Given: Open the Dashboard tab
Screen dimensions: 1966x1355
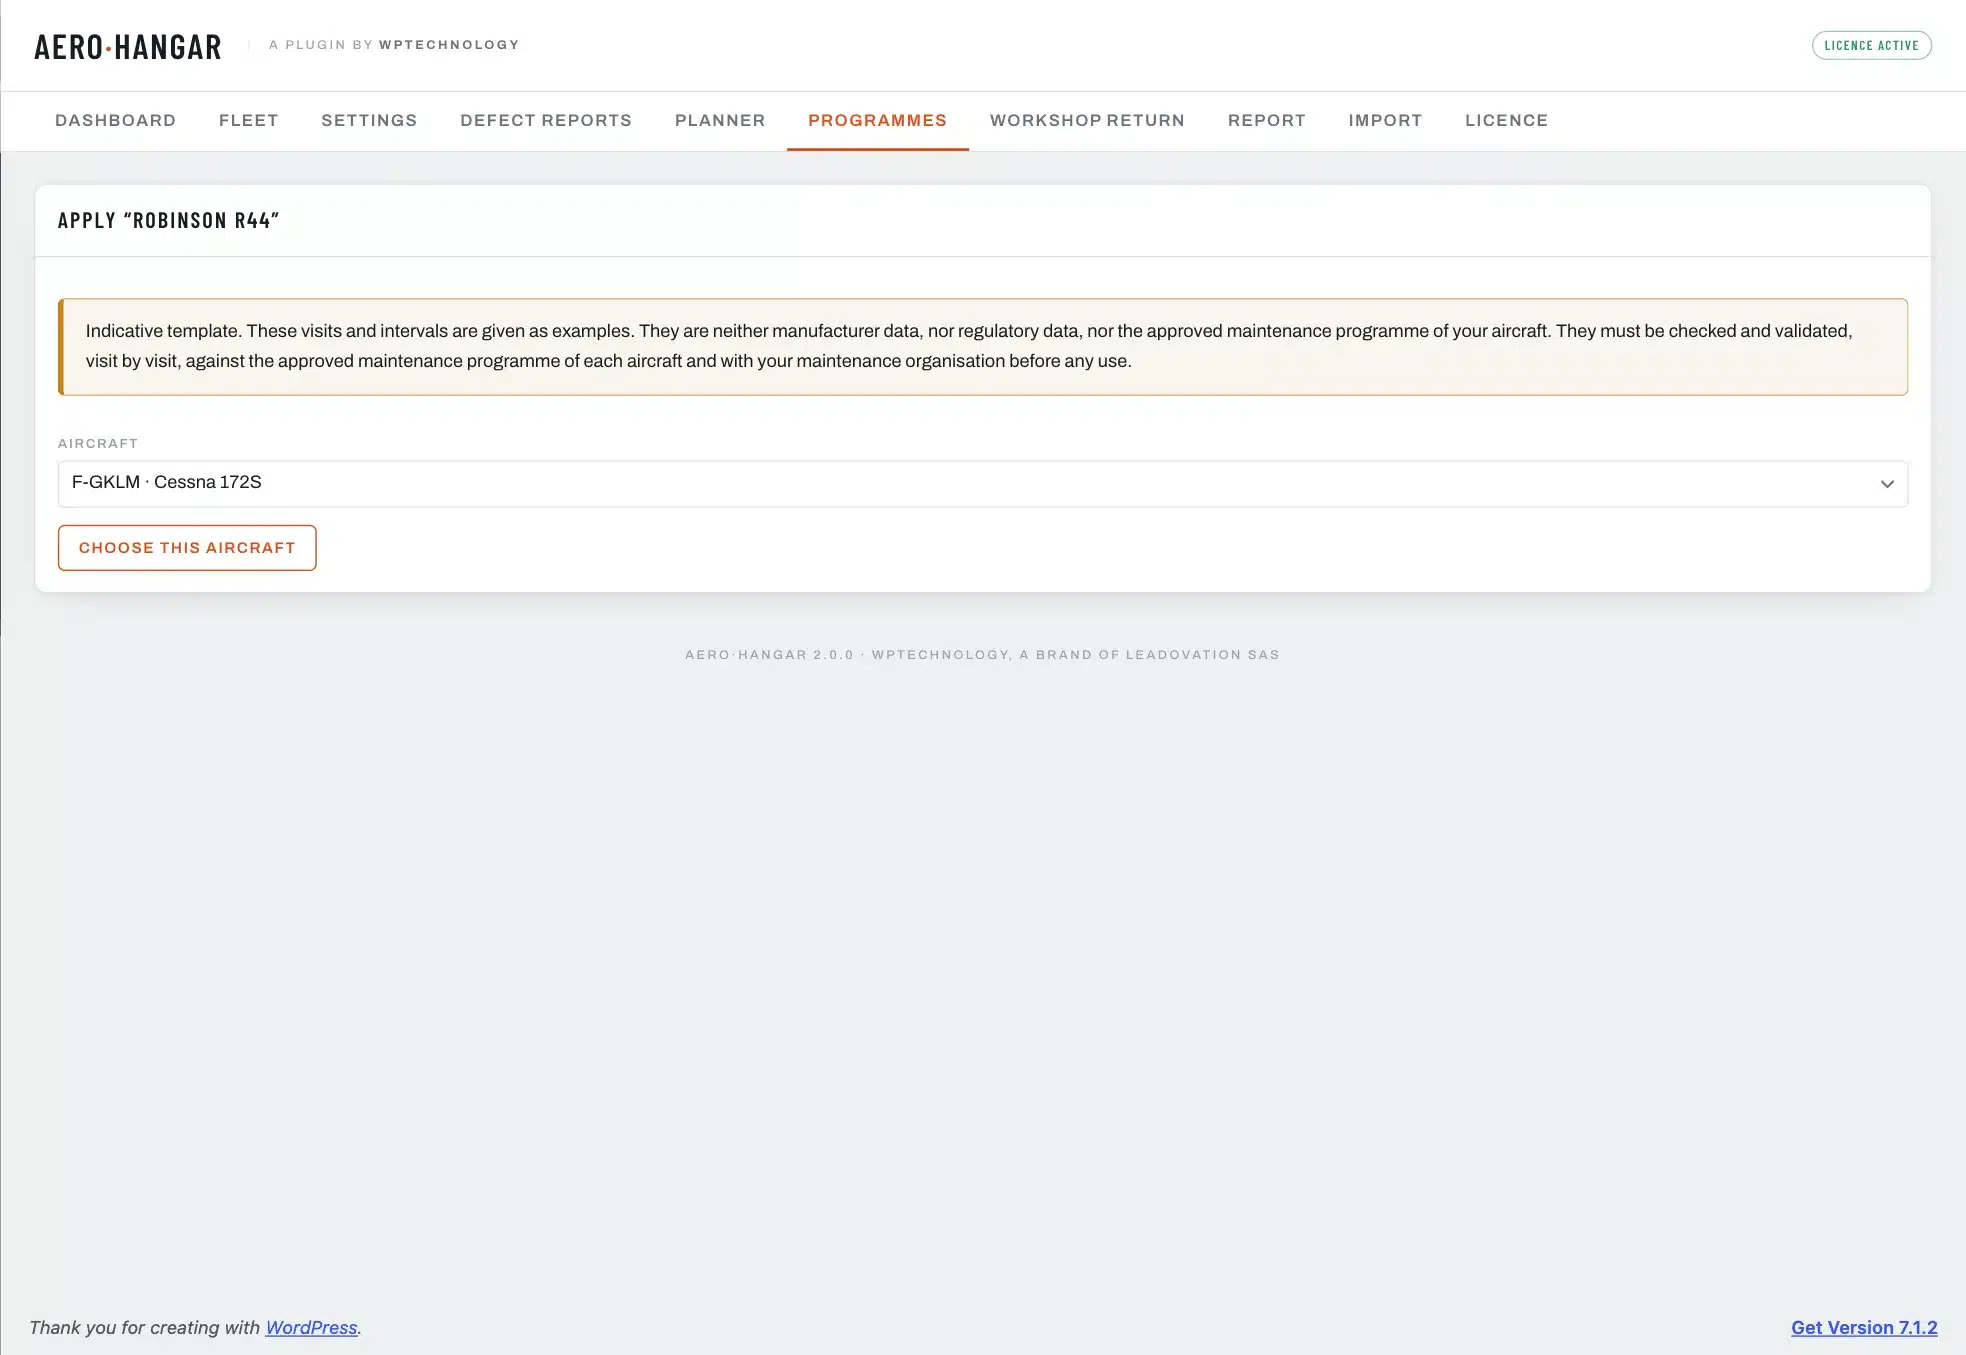Looking at the screenshot, I should [x=115, y=121].
